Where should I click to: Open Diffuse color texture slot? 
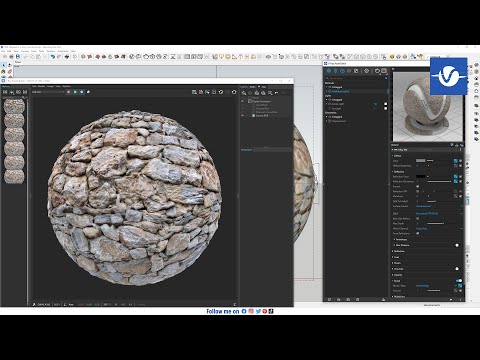tap(456, 161)
